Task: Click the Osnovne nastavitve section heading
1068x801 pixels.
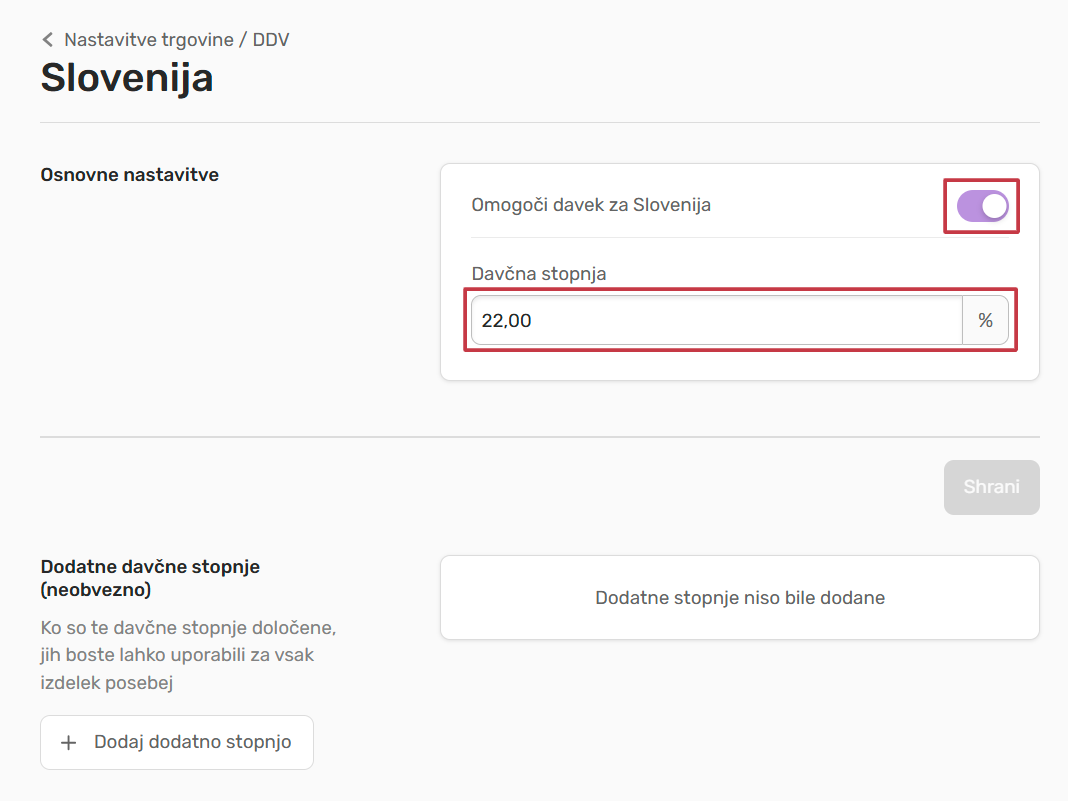Action: pyautogui.click(x=129, y=175)
